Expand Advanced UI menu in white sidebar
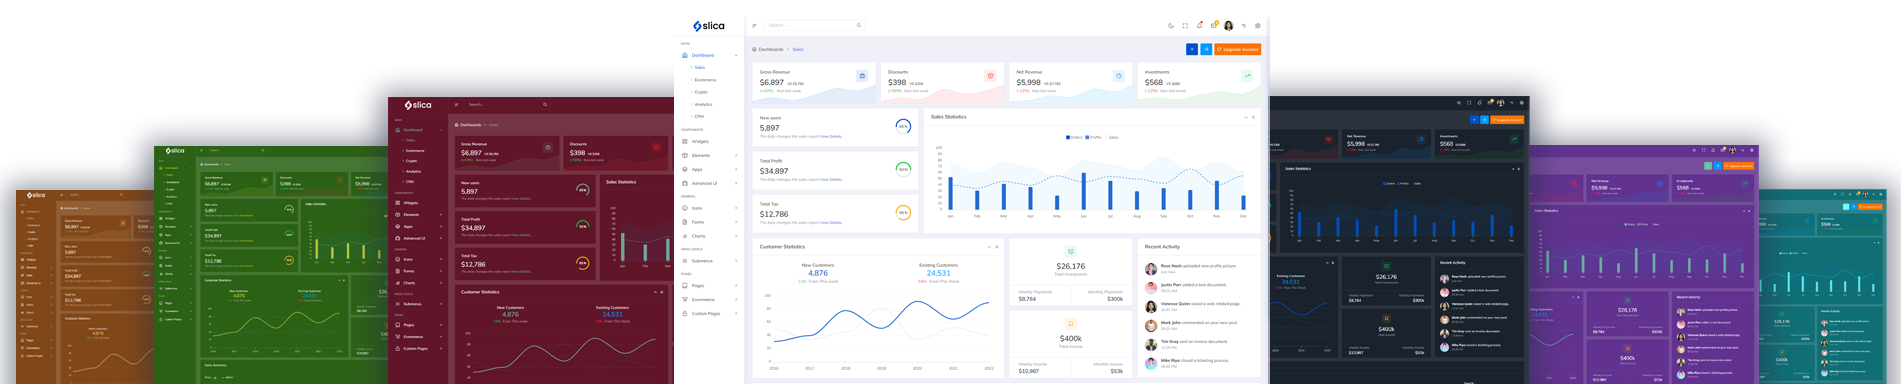 (x=710, y=183)
